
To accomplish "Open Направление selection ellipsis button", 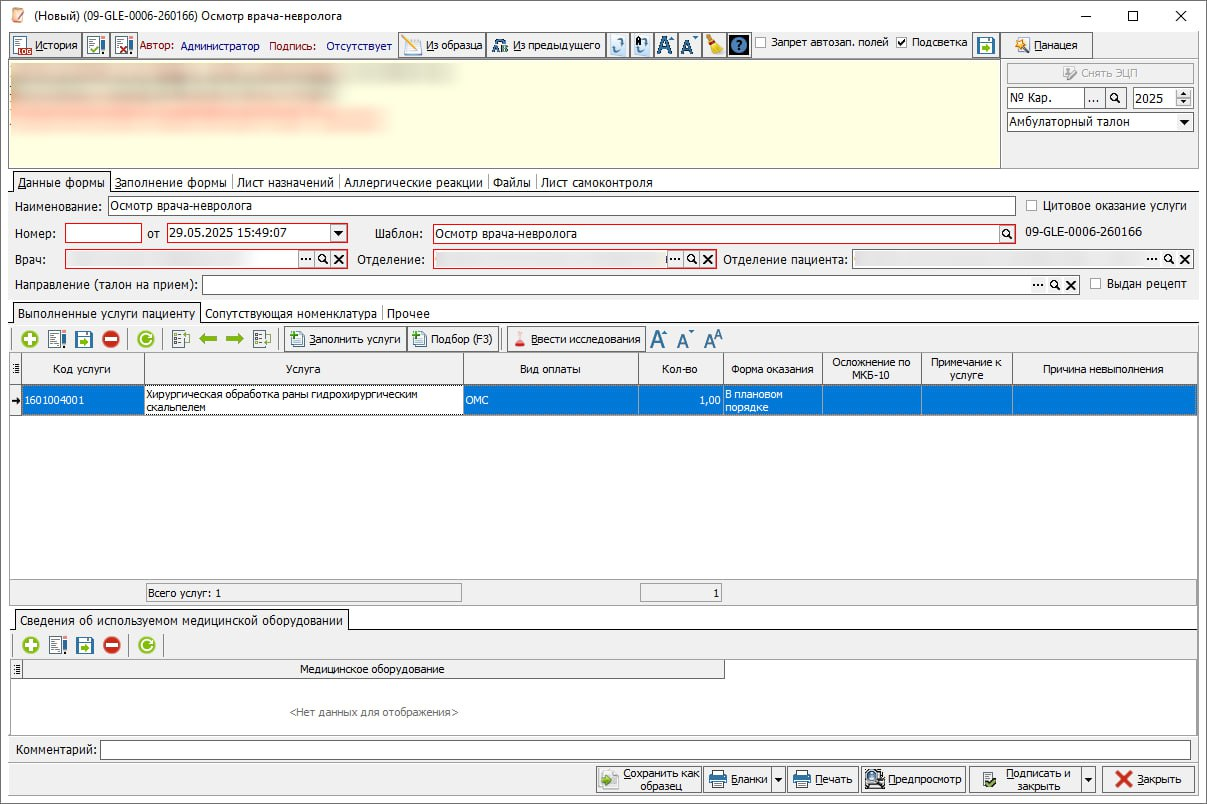I will (x=1038, y=285).
